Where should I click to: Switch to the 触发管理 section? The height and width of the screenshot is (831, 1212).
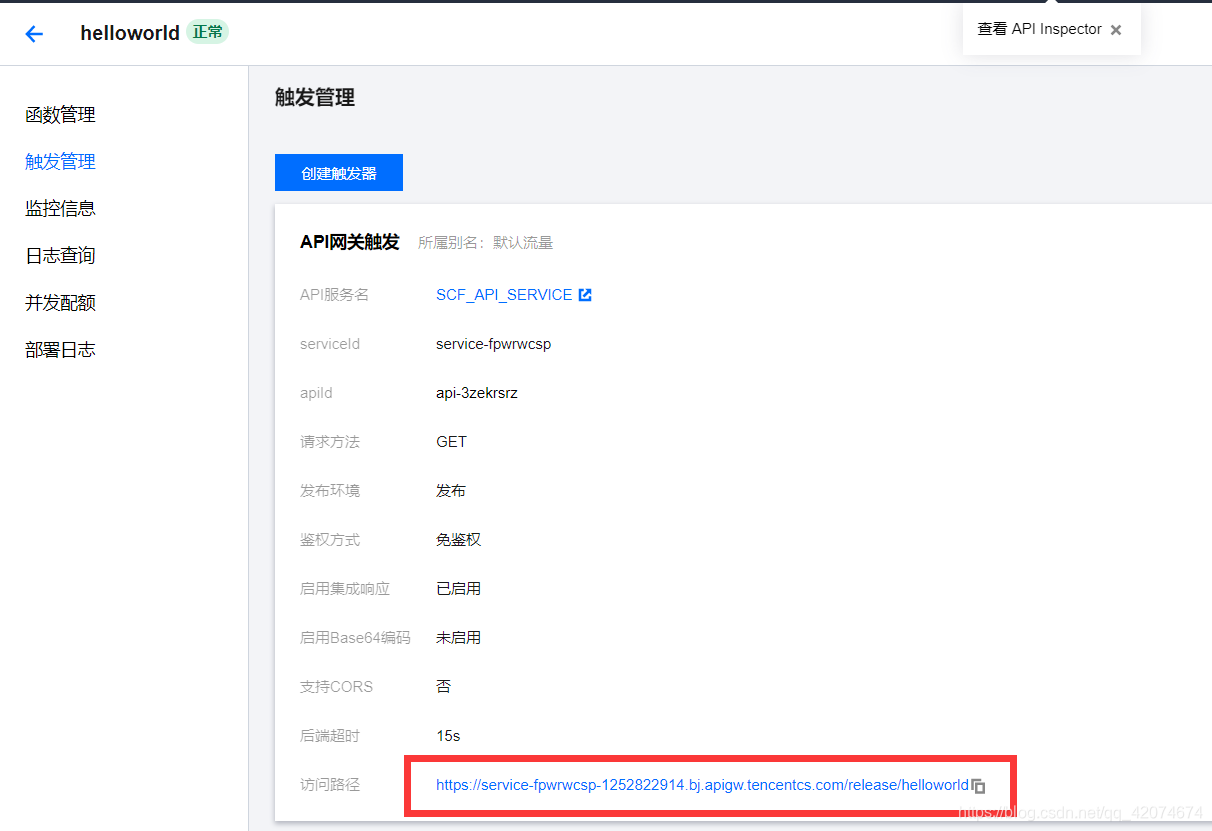pyautogui.click(x=62, y=161)
